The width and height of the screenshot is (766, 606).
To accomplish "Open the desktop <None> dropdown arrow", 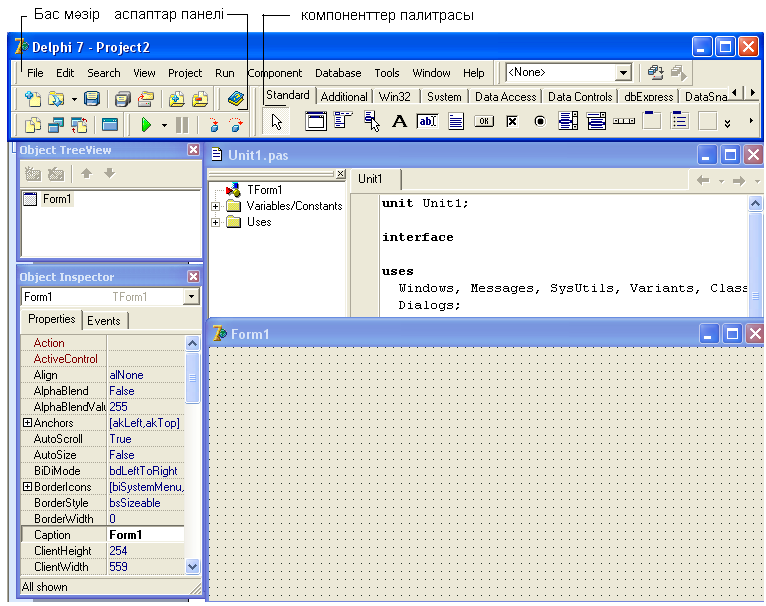I will (x=623, y=73).
